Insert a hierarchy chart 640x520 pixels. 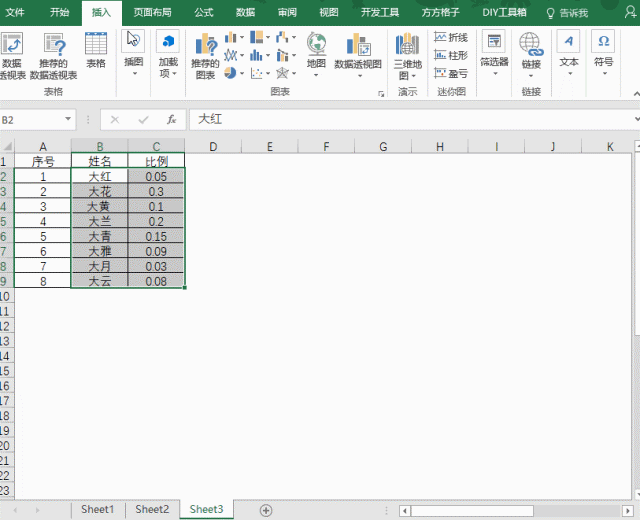257,38
